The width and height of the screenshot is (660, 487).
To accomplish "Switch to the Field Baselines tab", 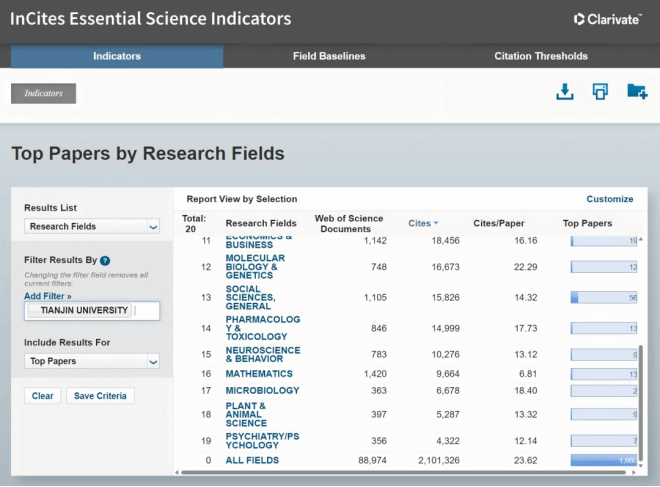I will [329, 56].
